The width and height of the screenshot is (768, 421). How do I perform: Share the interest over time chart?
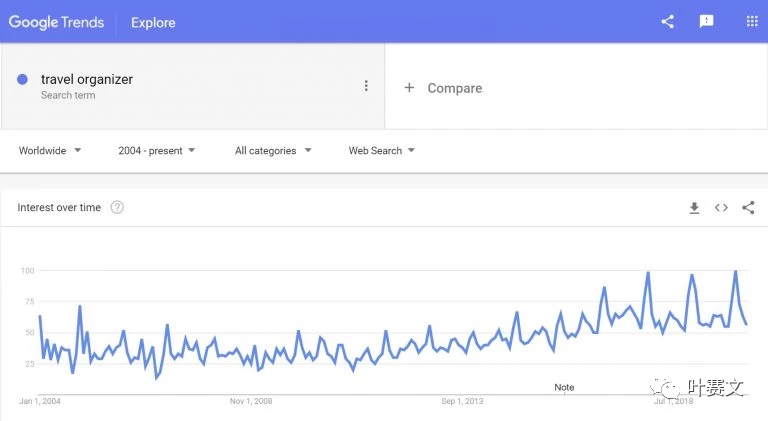[748, 208]
